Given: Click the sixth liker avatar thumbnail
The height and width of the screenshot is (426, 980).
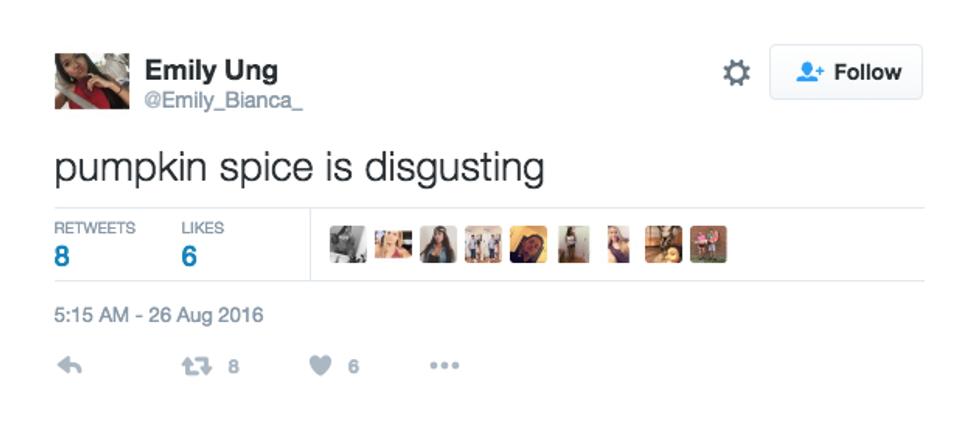Looking at the screenshot, I should point(573,245).
